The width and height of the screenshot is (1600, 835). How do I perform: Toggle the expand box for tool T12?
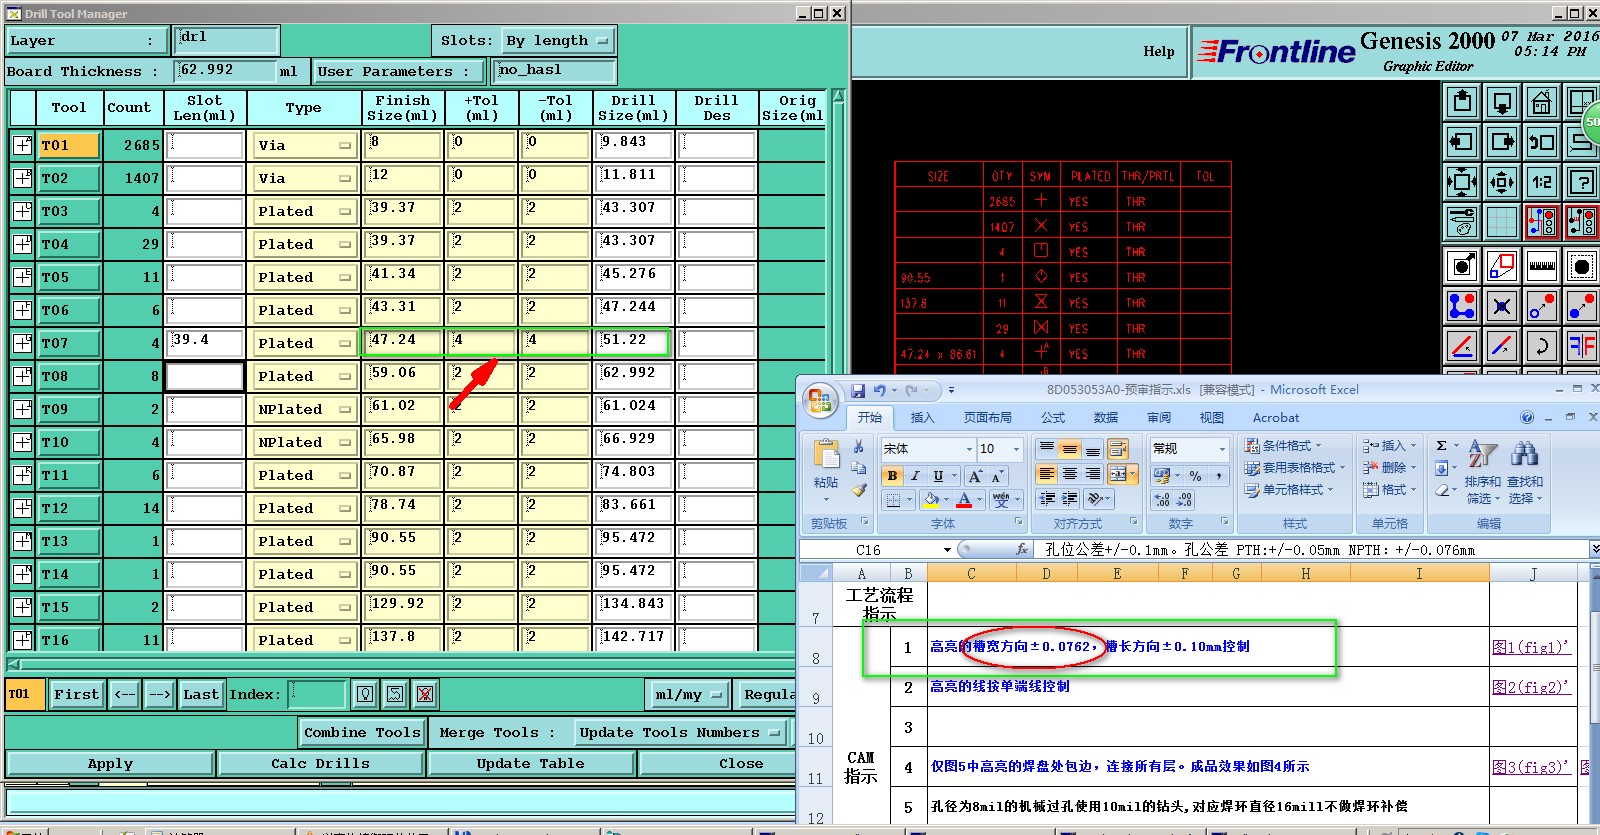[x=22, y=508]
